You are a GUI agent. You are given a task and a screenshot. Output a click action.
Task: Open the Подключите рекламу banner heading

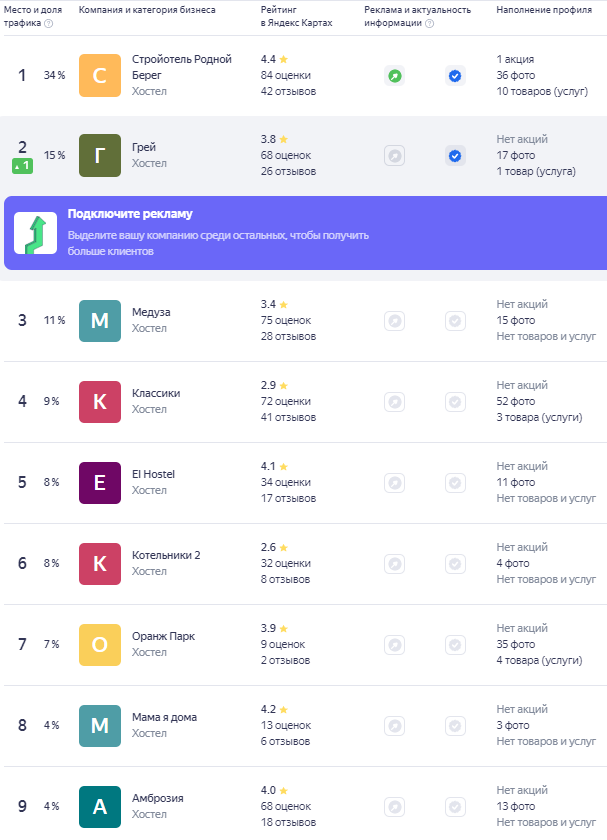coord(130,214)
